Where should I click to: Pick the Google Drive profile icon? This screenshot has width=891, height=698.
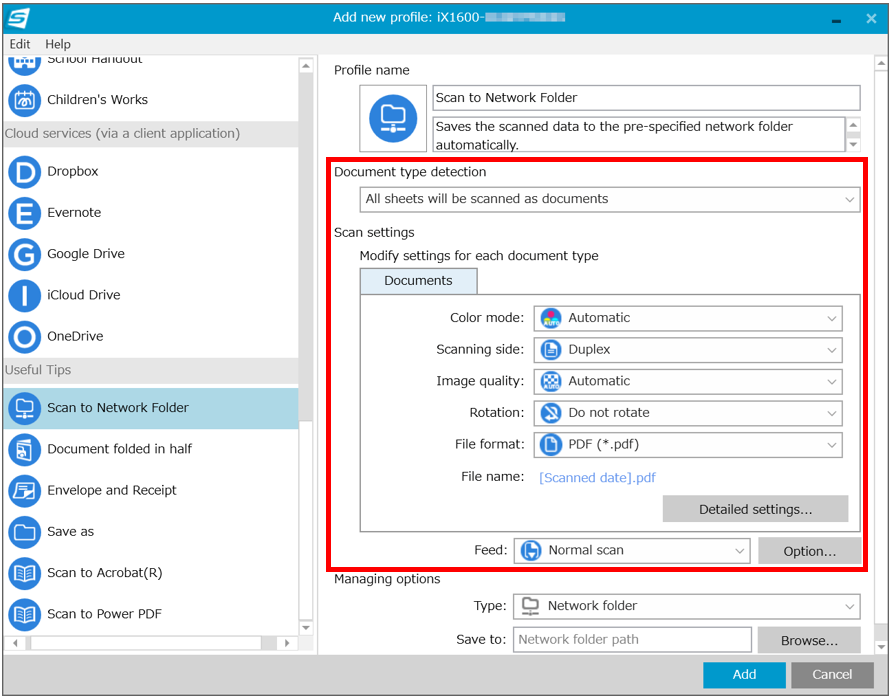coord(24,254)
